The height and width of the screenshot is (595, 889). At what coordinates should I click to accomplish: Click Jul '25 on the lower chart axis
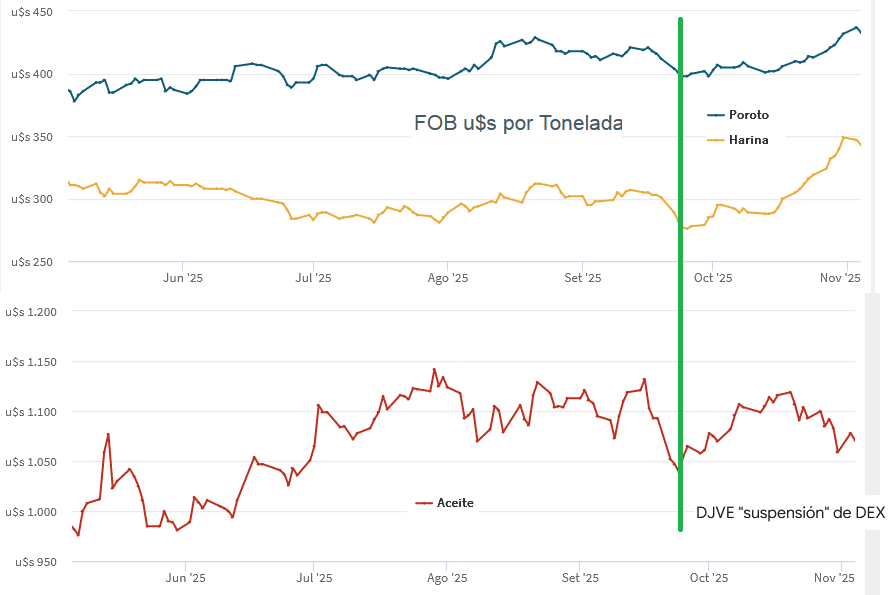point(314,578)
